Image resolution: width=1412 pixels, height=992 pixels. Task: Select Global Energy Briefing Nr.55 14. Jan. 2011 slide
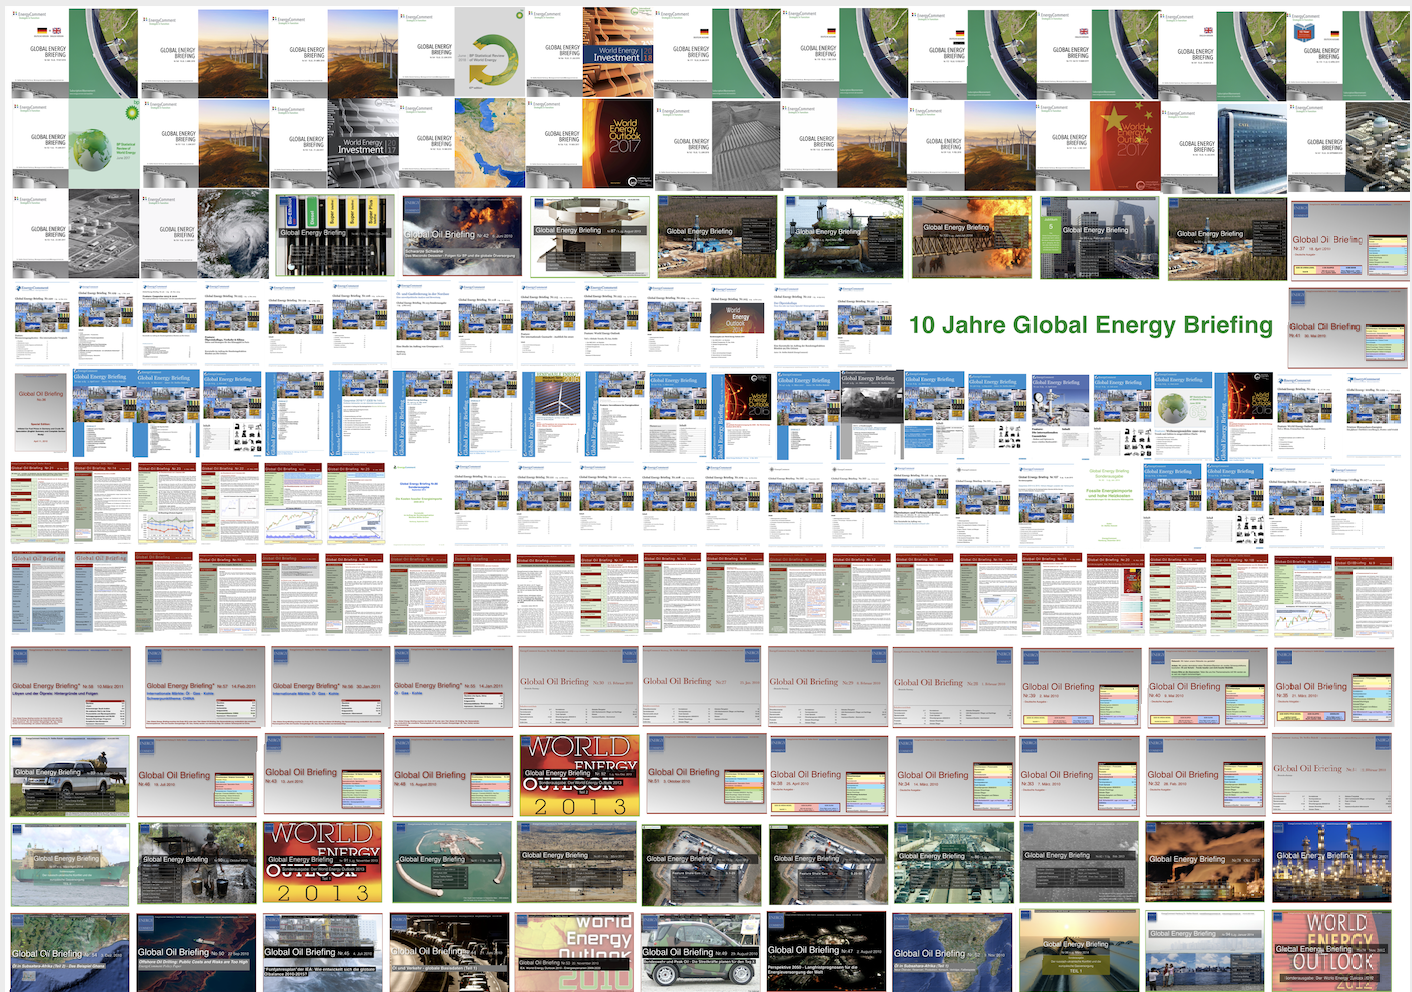tap(453, 687)
